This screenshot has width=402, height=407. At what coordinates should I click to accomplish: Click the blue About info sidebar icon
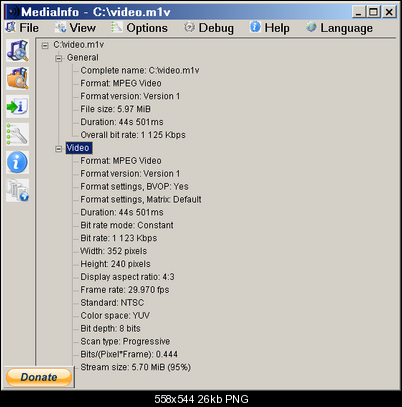point(17,162)
